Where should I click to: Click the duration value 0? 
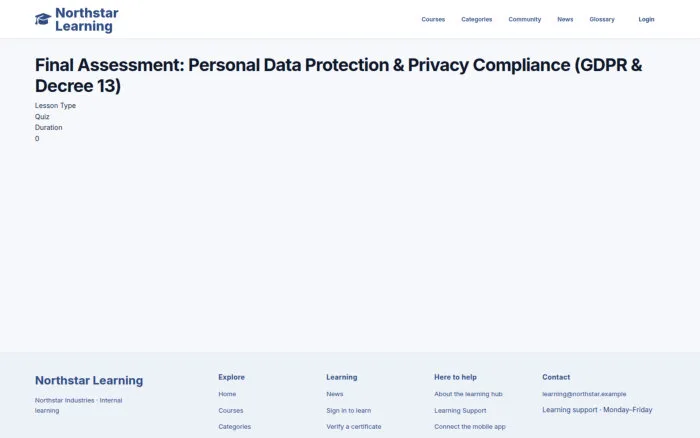point(37,138)
